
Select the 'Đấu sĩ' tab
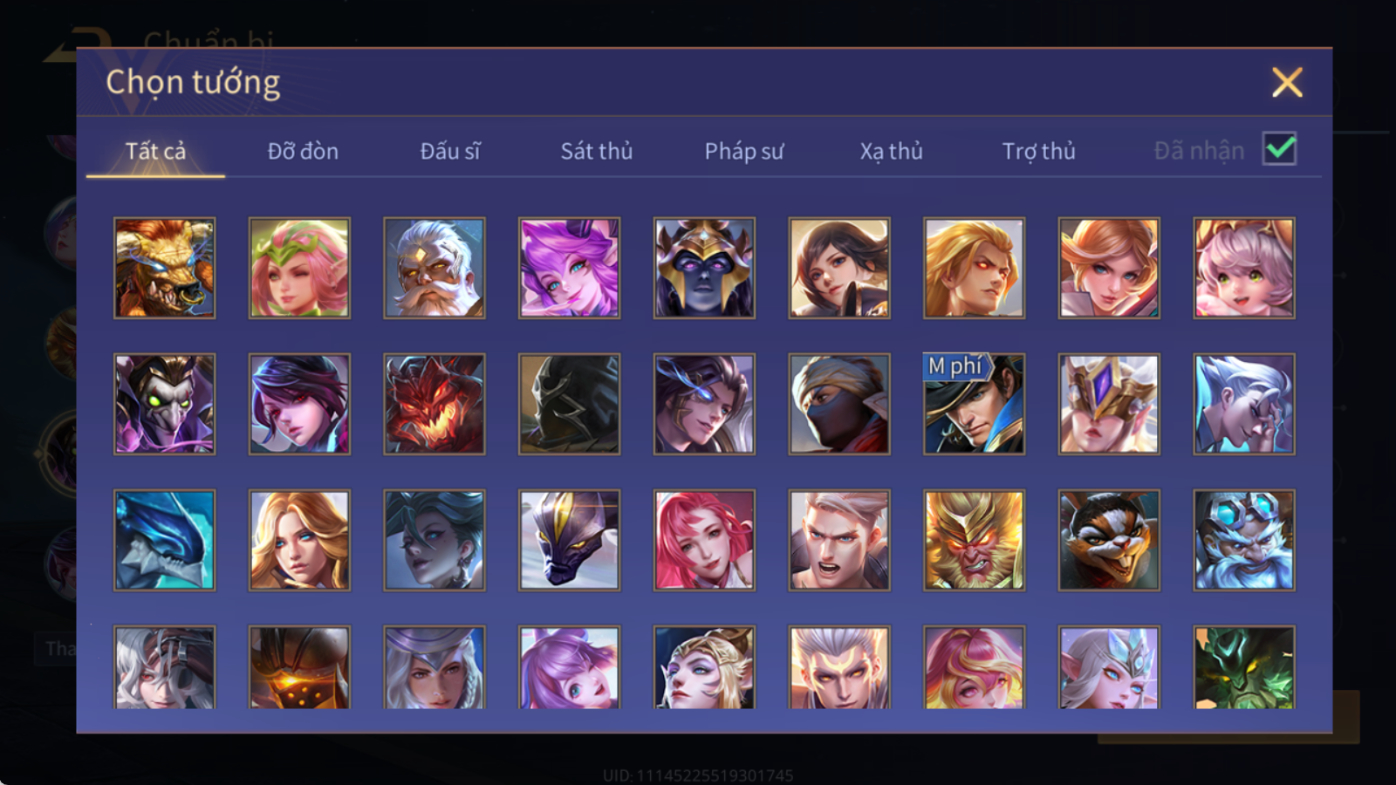(x=450, y=151)
